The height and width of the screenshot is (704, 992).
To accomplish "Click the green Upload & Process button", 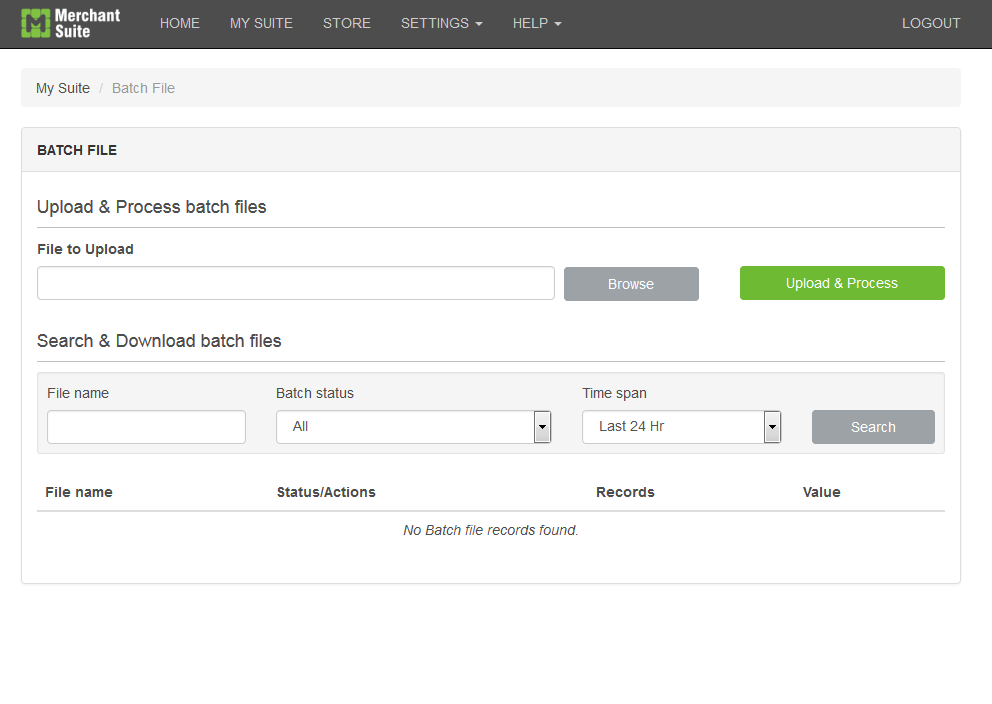I will point(842,283).
